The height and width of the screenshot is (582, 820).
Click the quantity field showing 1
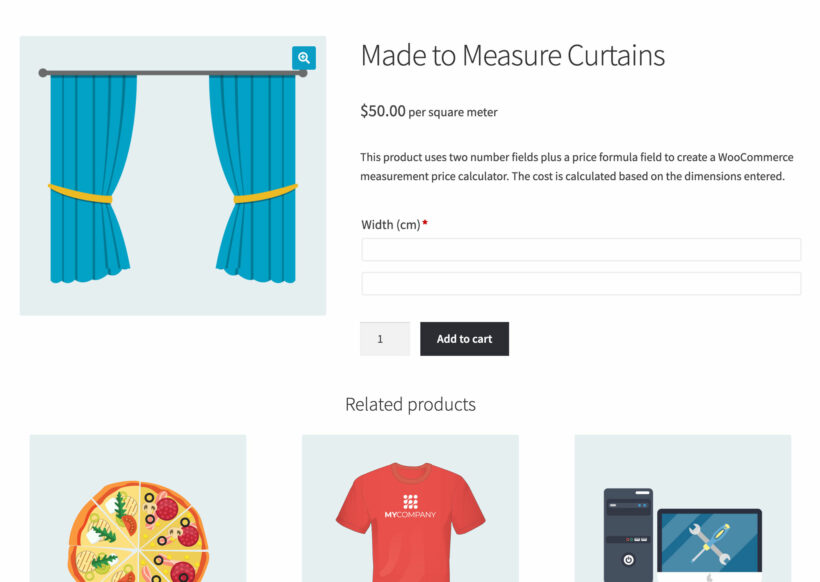(x=384, y=338)
